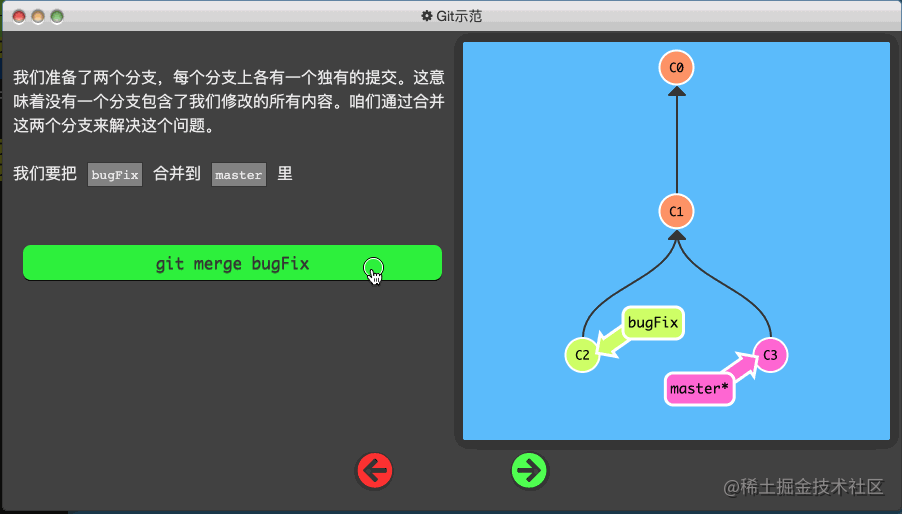The image size is (902, 514).
Task: Click the 我们要把 text
Action: click(x=45, y=174)
